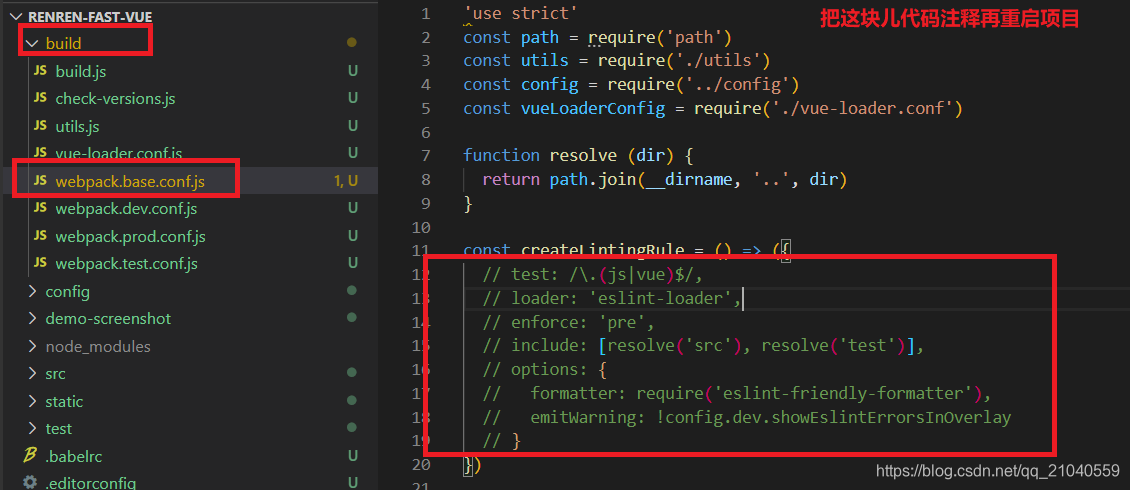Collapse the build folder chevron
This screenshot has height=490, width=1130.
pos(31,43)
